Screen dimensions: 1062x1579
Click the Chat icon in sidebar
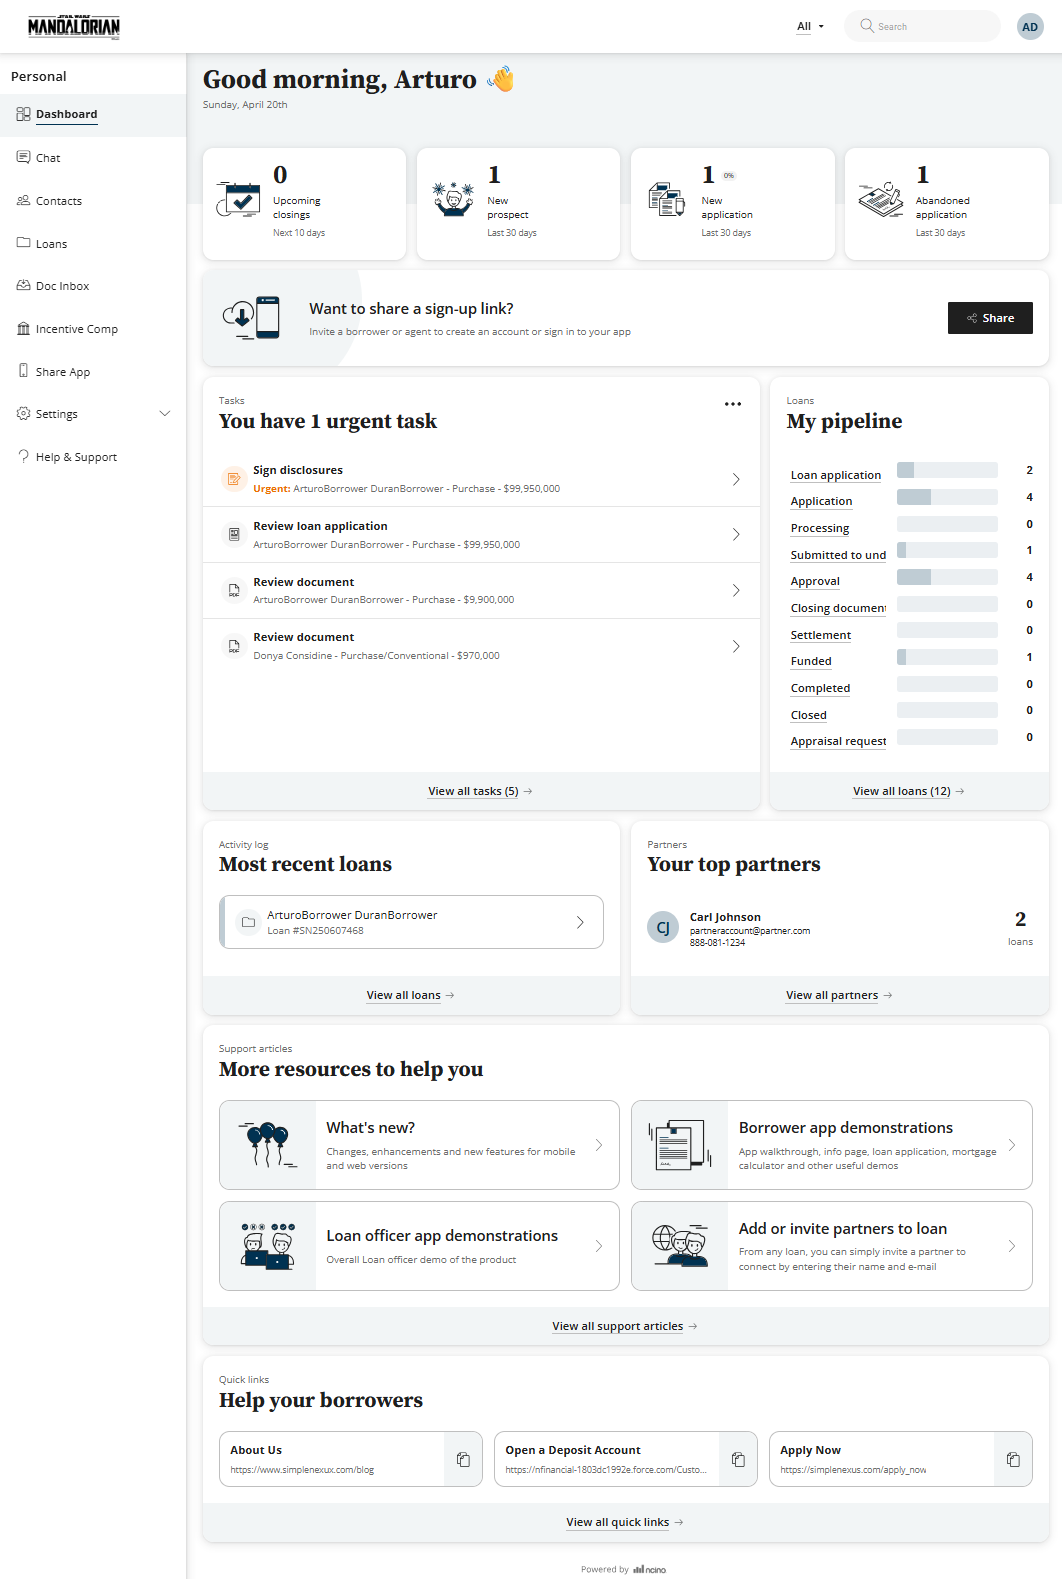coord(23,157)
